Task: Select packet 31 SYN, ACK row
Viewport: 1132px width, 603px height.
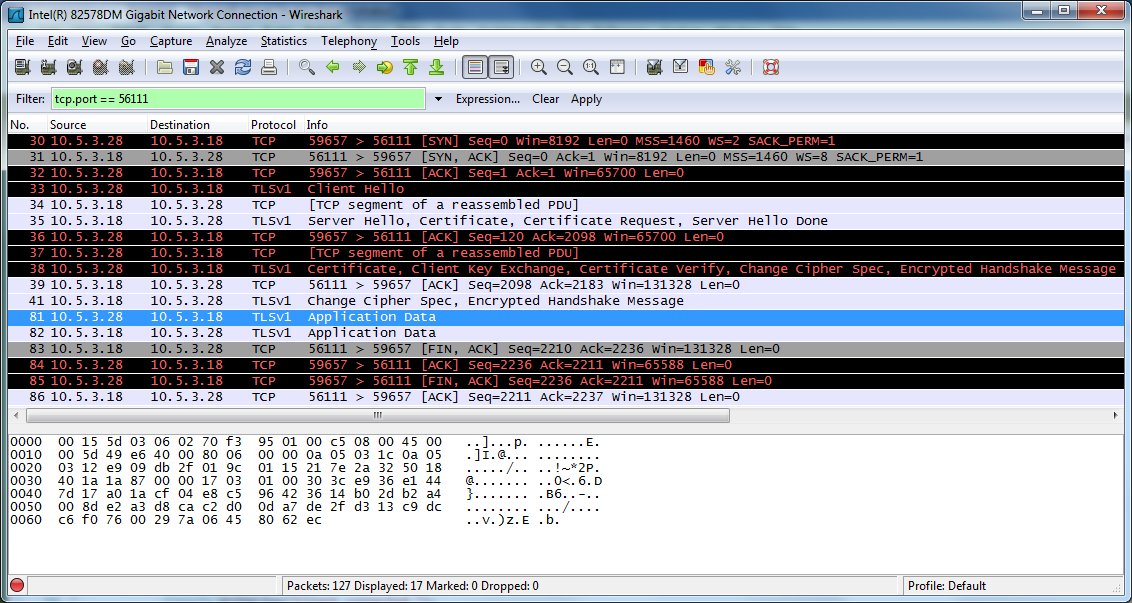Action: point(566,157)
